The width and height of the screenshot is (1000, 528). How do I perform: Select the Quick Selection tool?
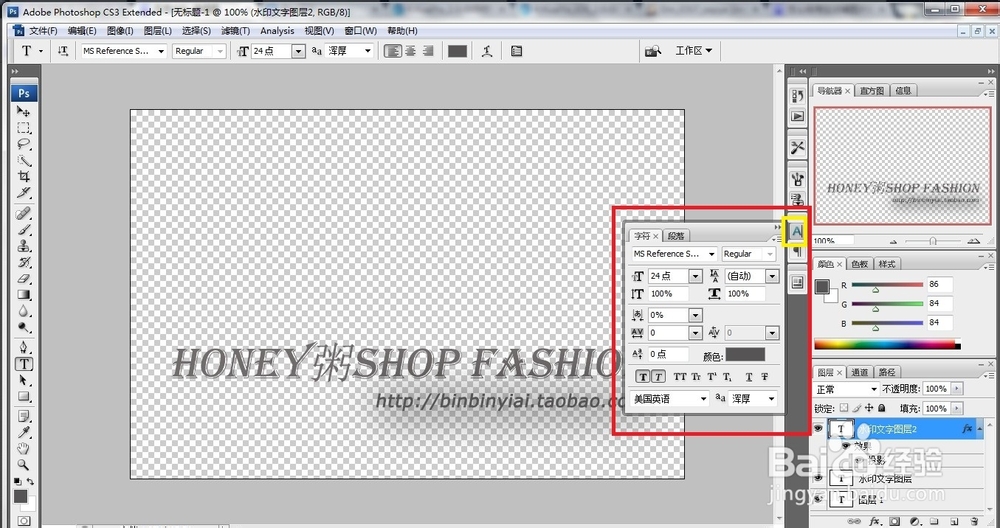point(24,160)
